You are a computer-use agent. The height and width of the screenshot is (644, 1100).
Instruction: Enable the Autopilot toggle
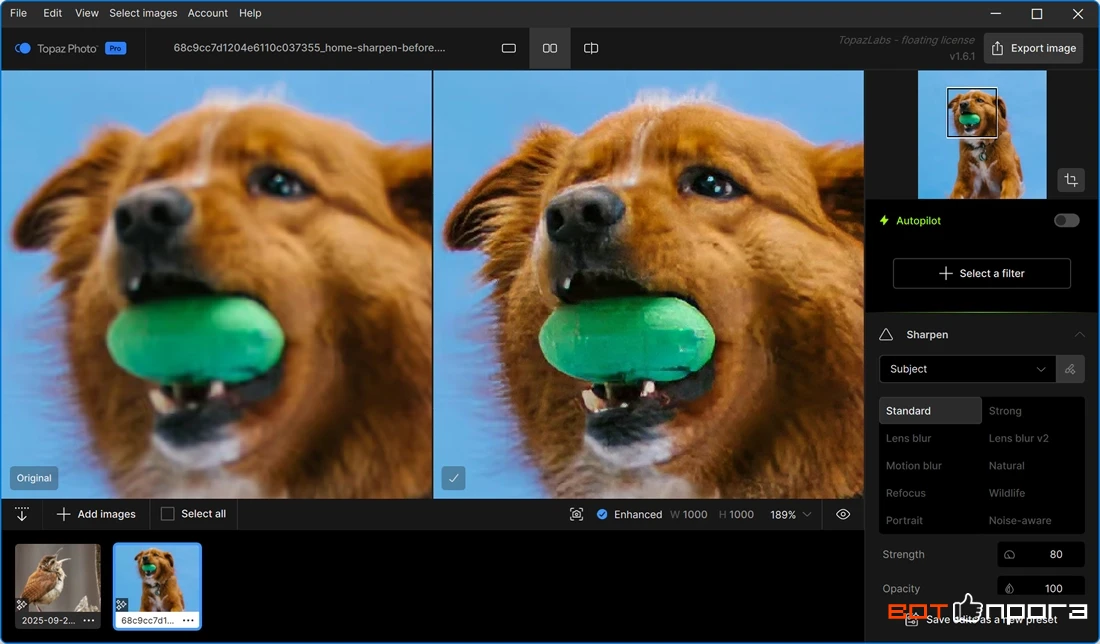click(x=1066, y=220)
